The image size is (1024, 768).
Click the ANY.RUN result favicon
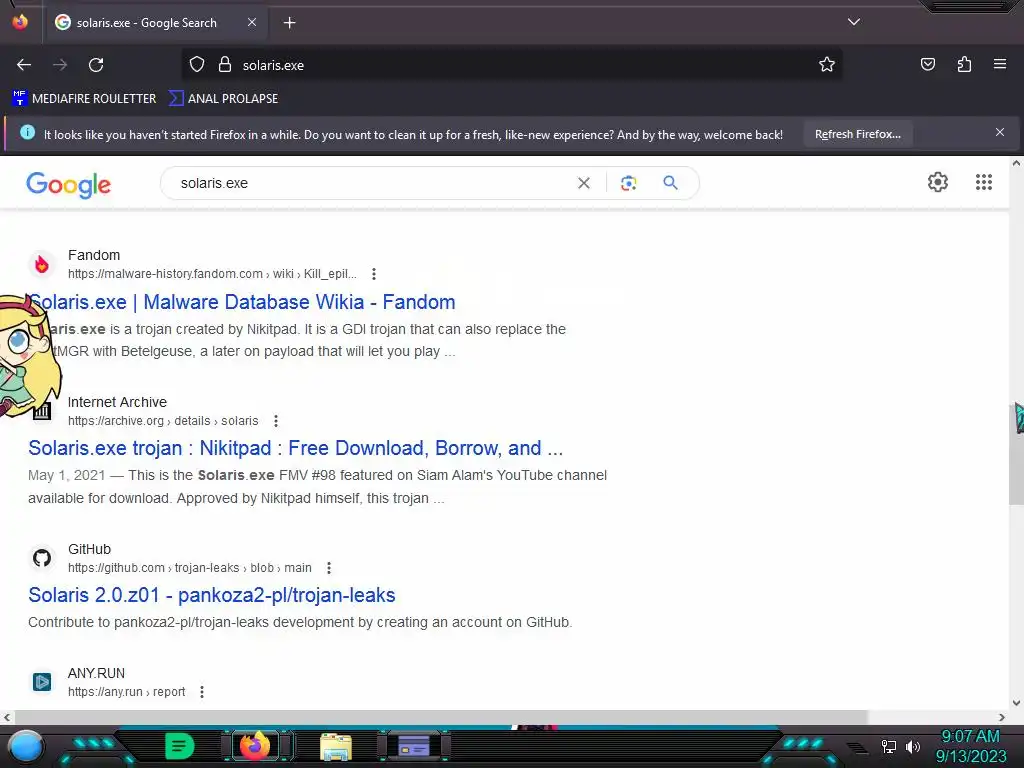pyautogui.click(x=42, y=682)
